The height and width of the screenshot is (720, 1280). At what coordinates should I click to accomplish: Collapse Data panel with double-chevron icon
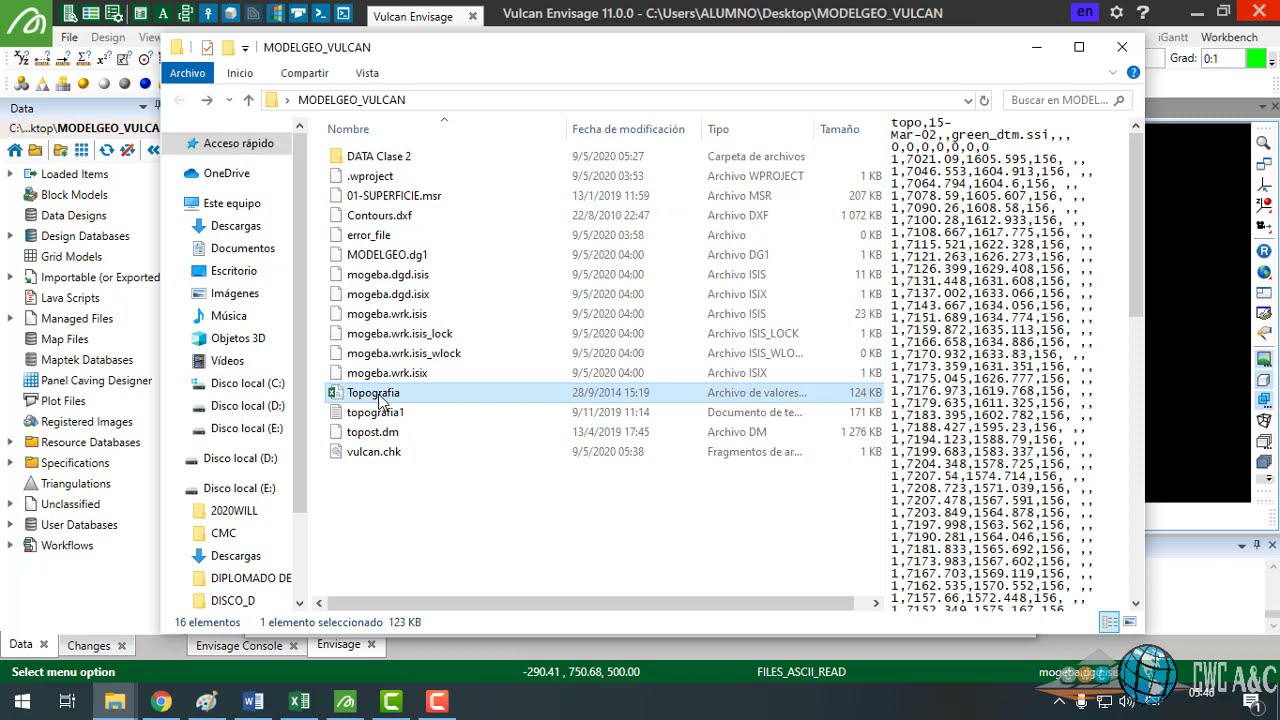tap(152, 150)
